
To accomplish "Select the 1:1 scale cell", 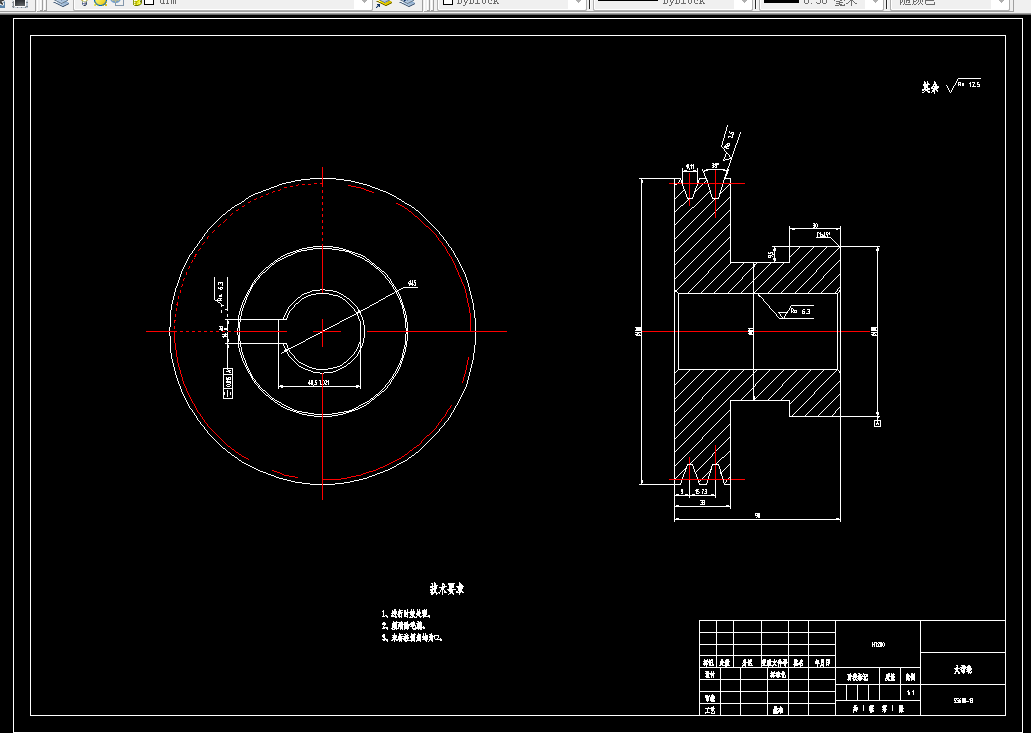I will (x=911, y=693).
